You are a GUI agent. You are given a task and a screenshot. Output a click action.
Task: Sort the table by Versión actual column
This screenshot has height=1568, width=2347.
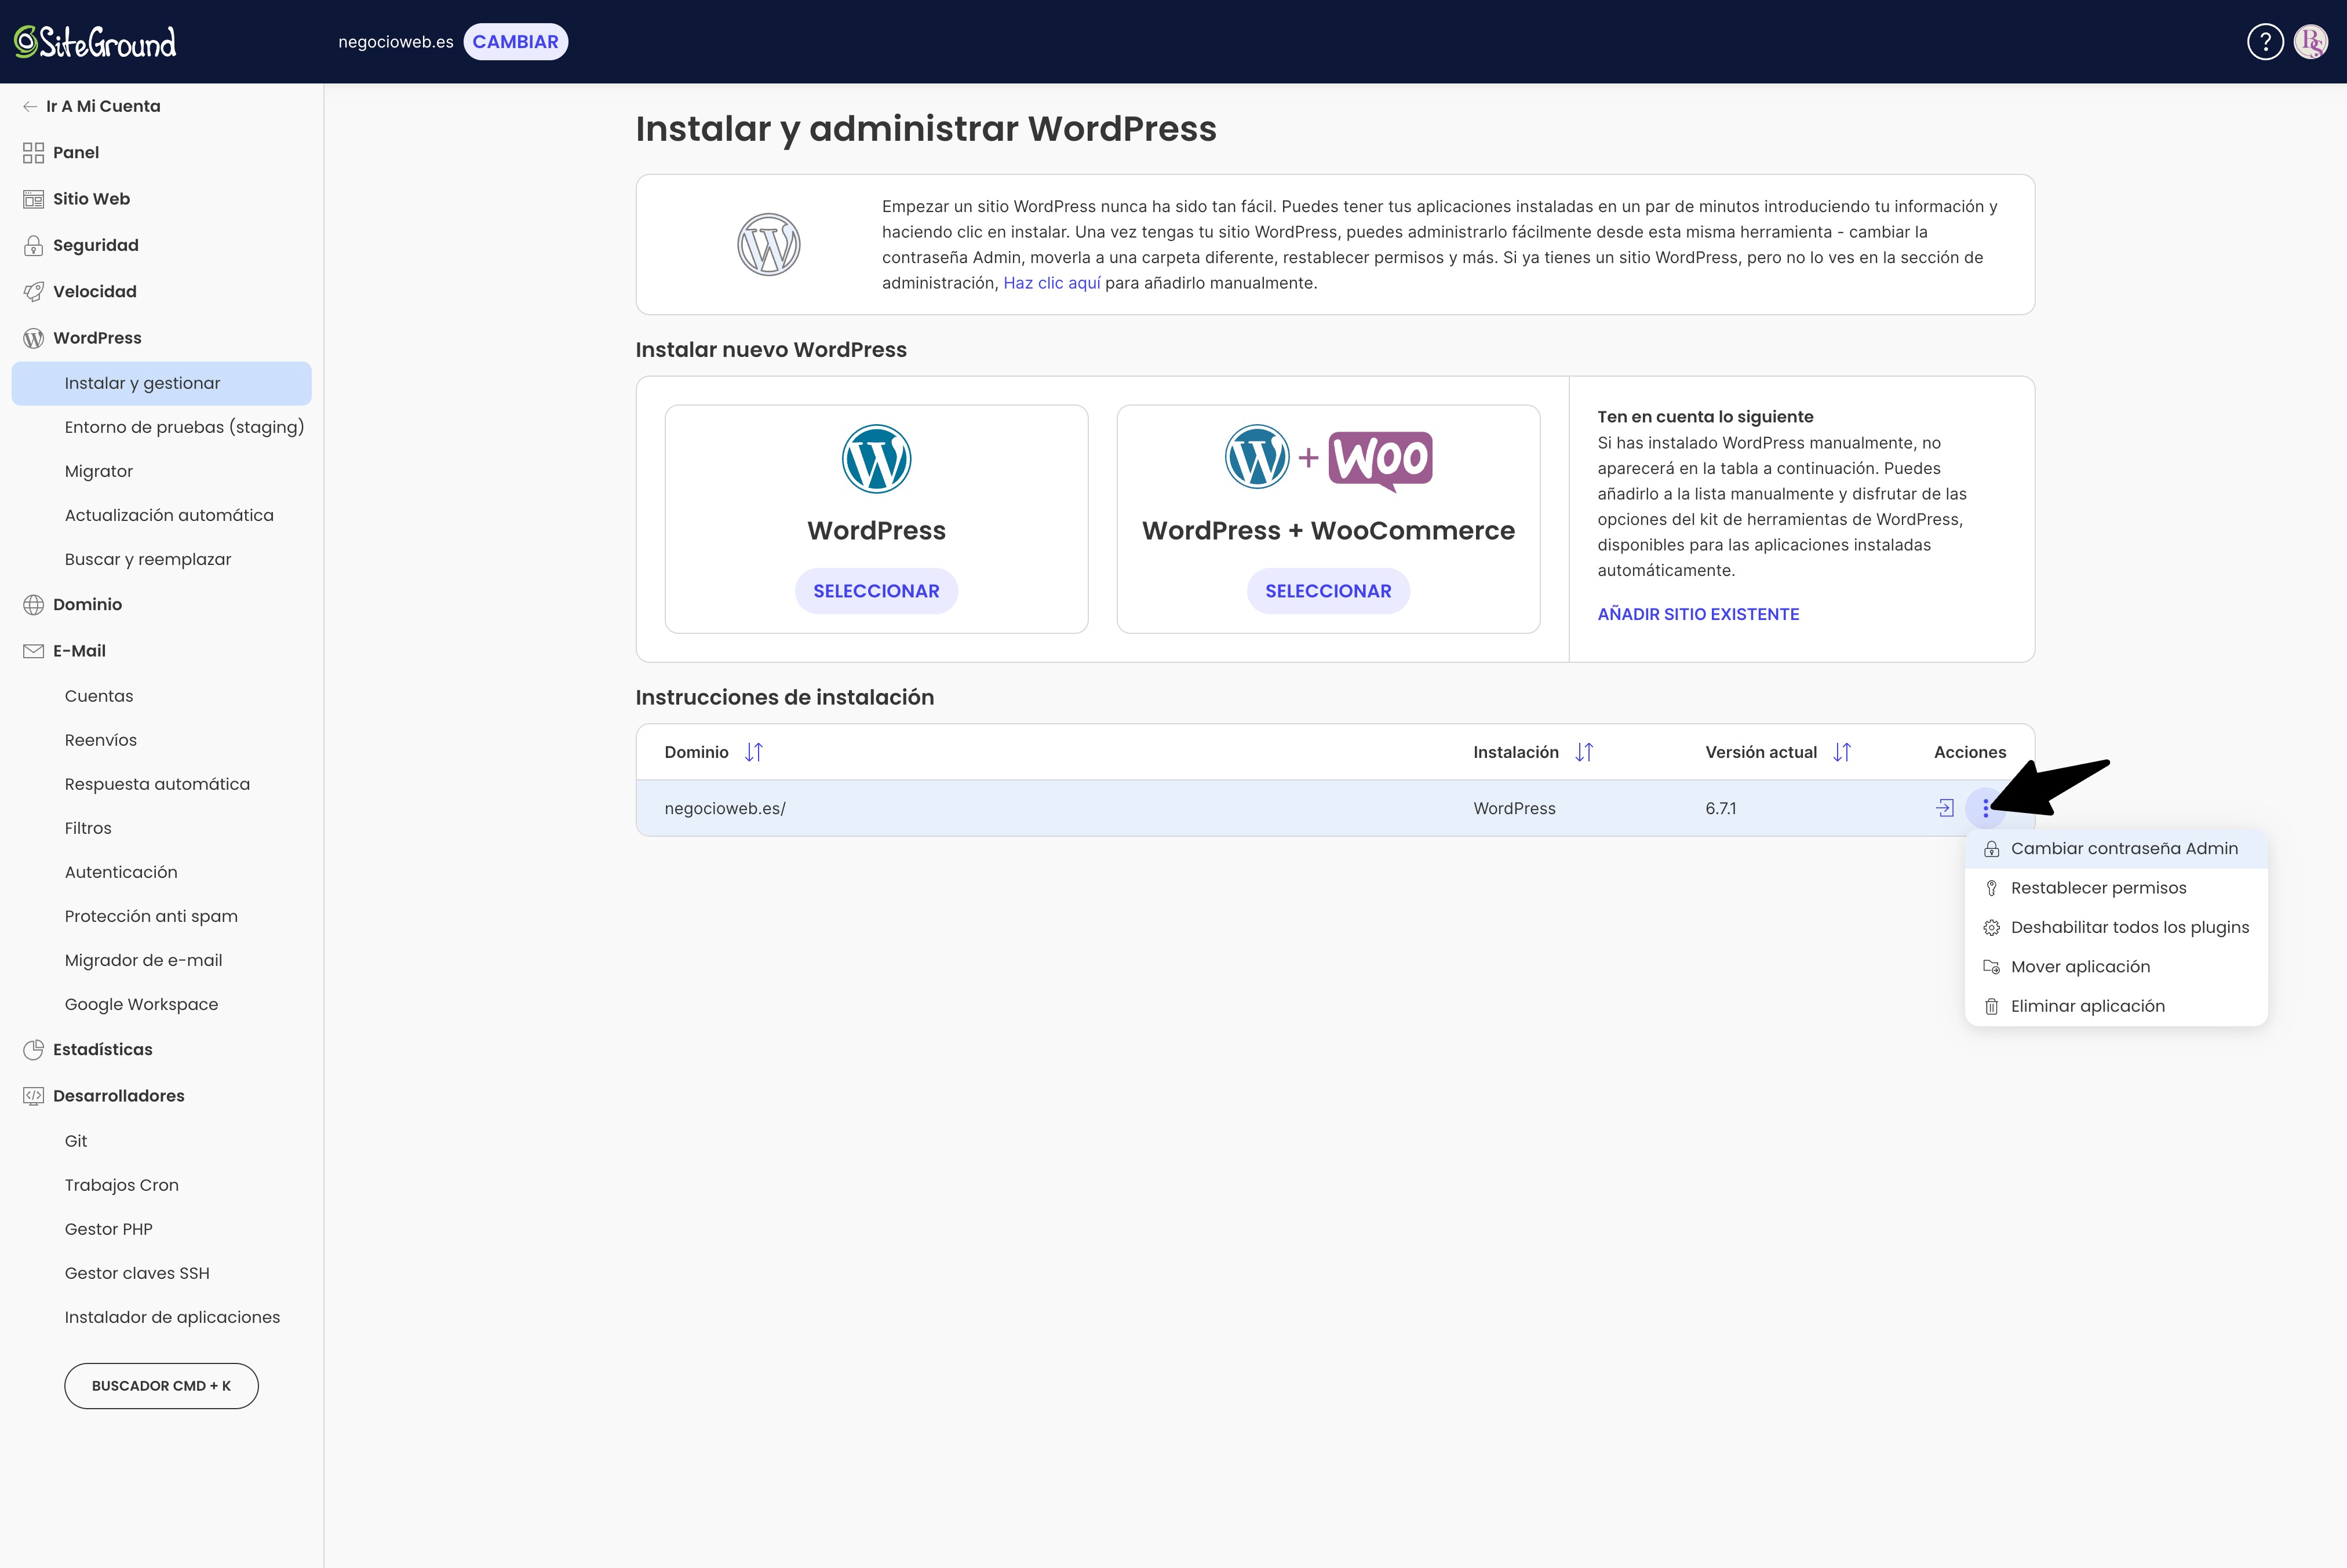[1842, 752]
